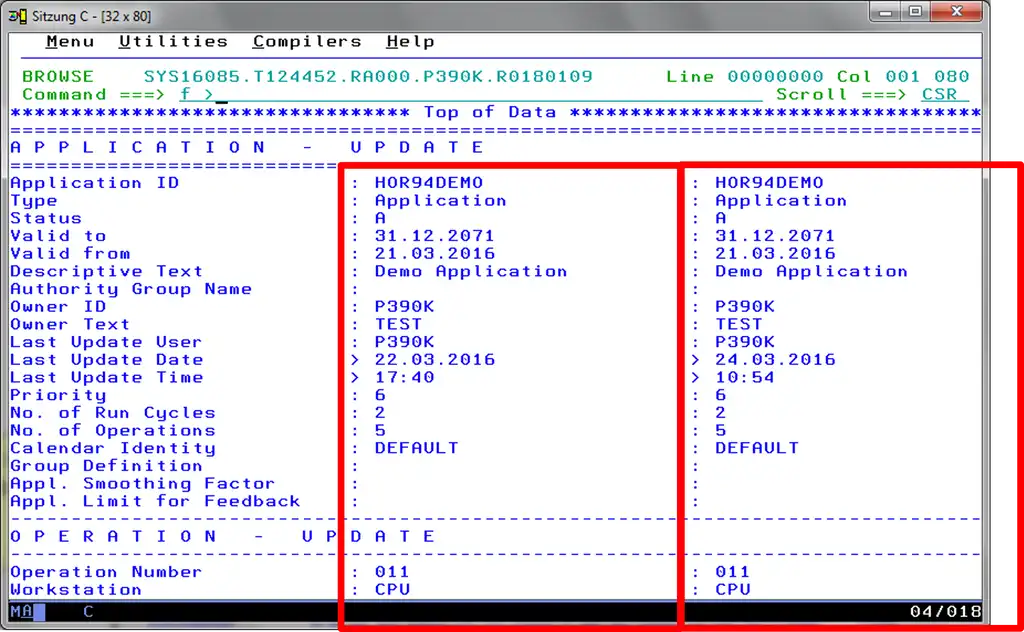Viewport: 1024px width, 632px height.
Task: Click the 'No. of Operations' label
Action: click(112, 430)
